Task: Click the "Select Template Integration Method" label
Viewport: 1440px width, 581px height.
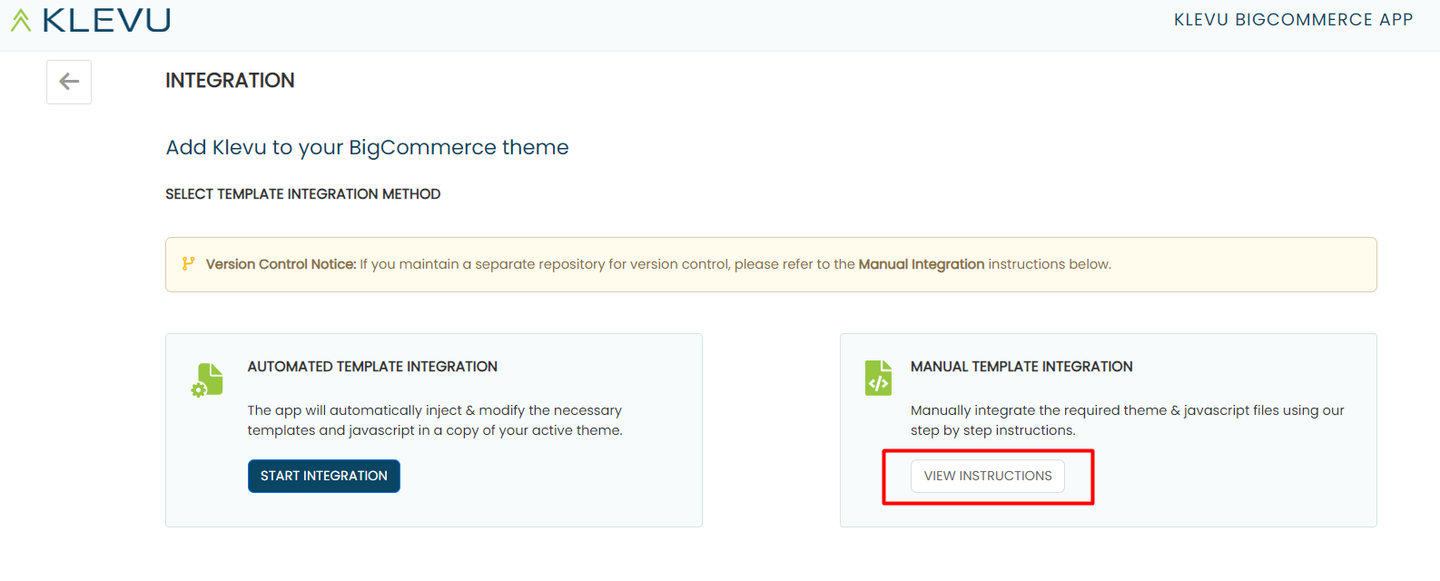Action: coord(303,194)
